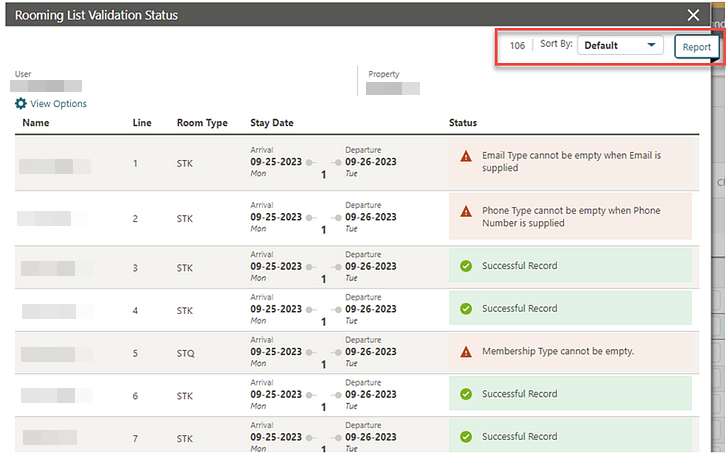Click line number 5 cell

pyautogui.click(x=135, y=354)
